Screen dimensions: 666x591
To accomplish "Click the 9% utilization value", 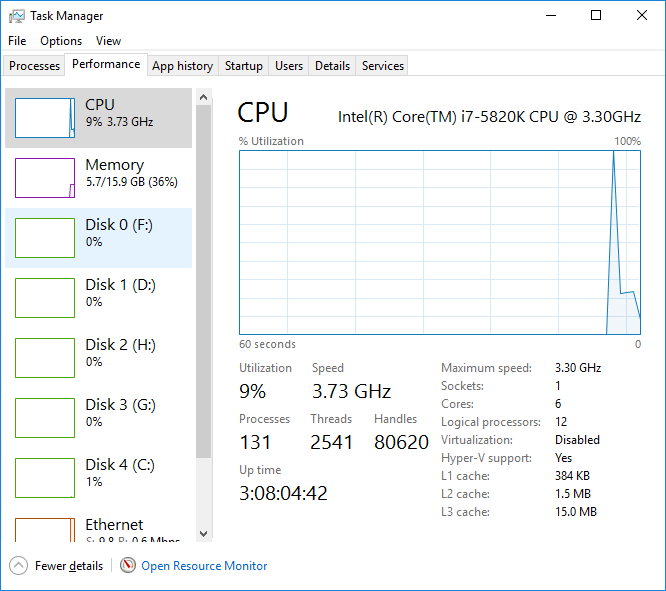I will (x=252, y=391).
